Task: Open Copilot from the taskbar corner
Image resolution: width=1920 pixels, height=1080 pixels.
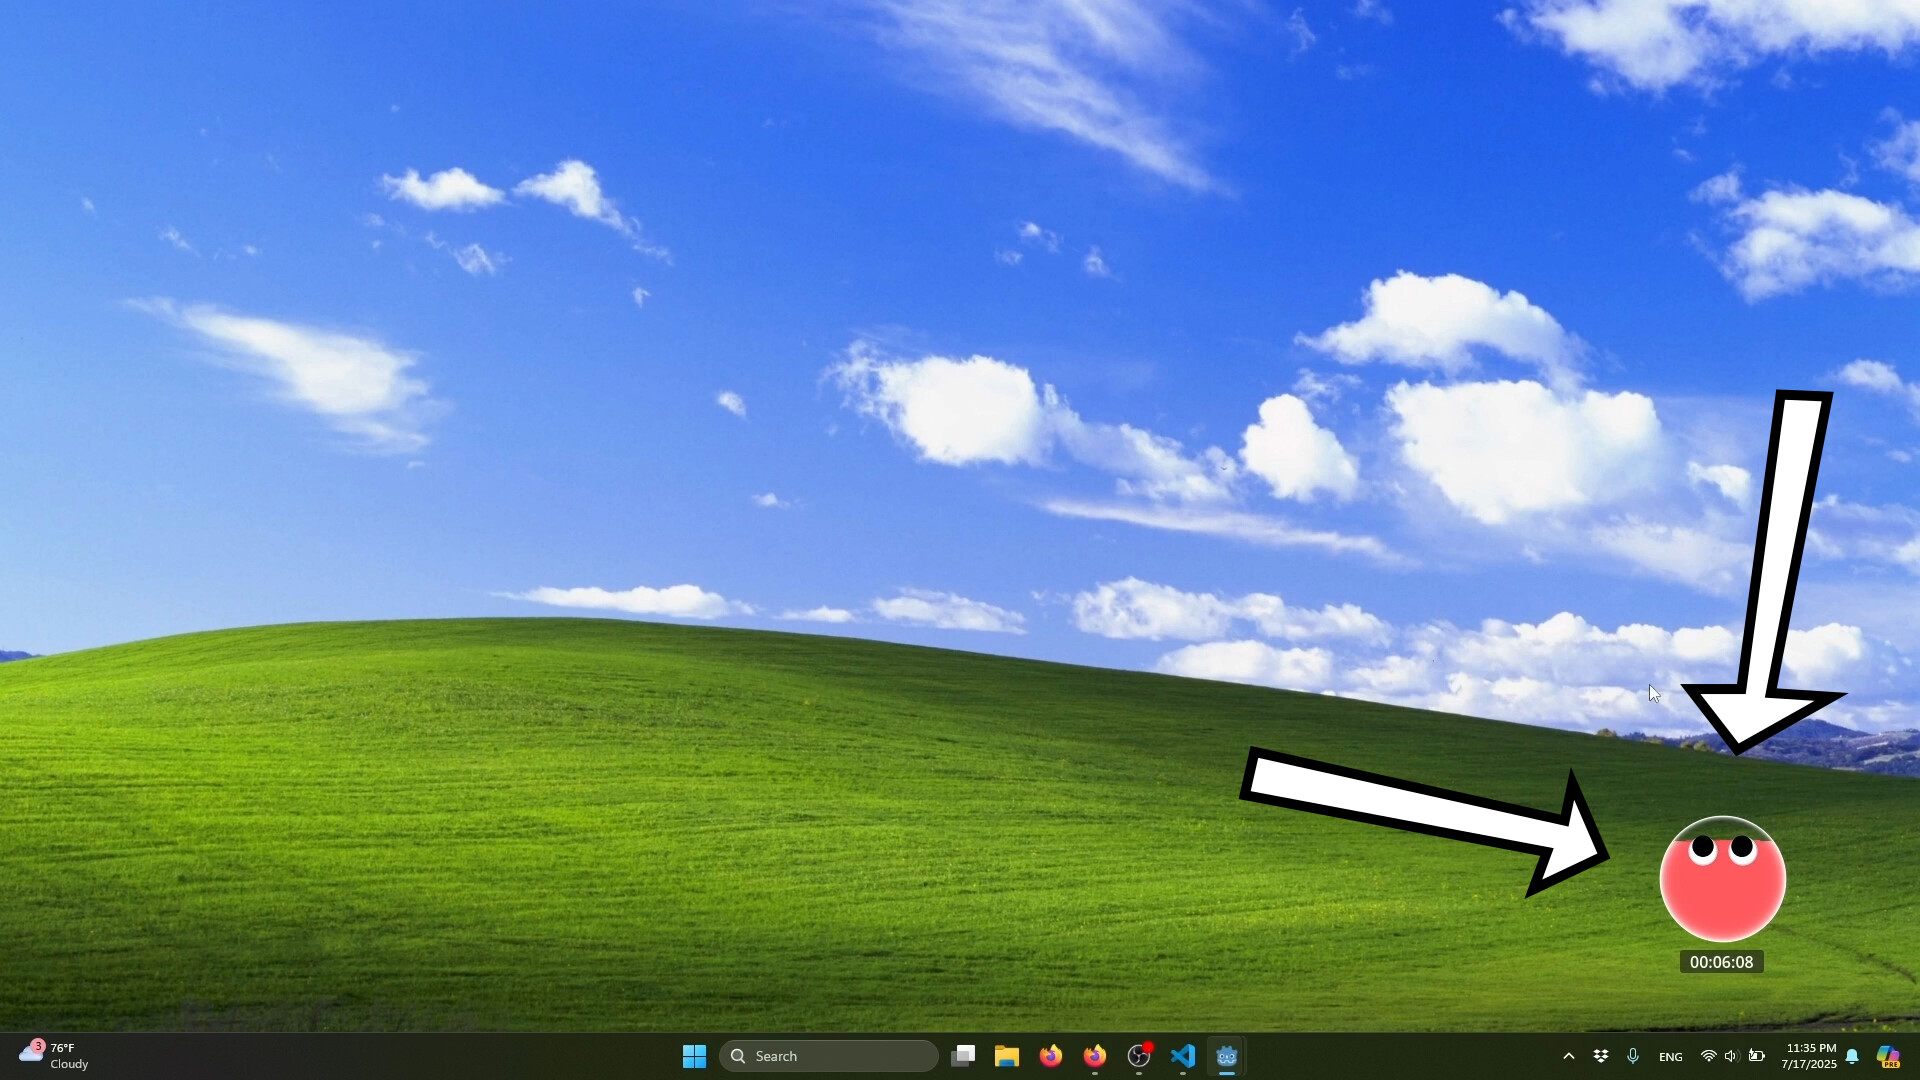Action: tap(1889, 1057)
